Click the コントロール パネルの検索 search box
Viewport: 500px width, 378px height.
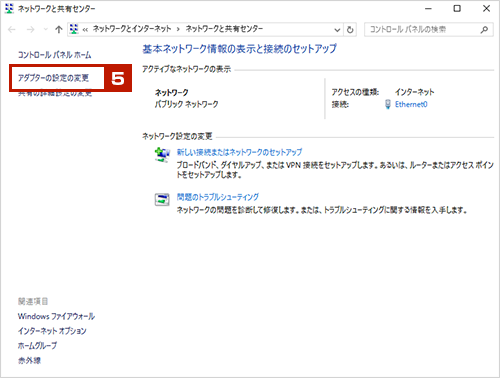[x=429, y=30]
